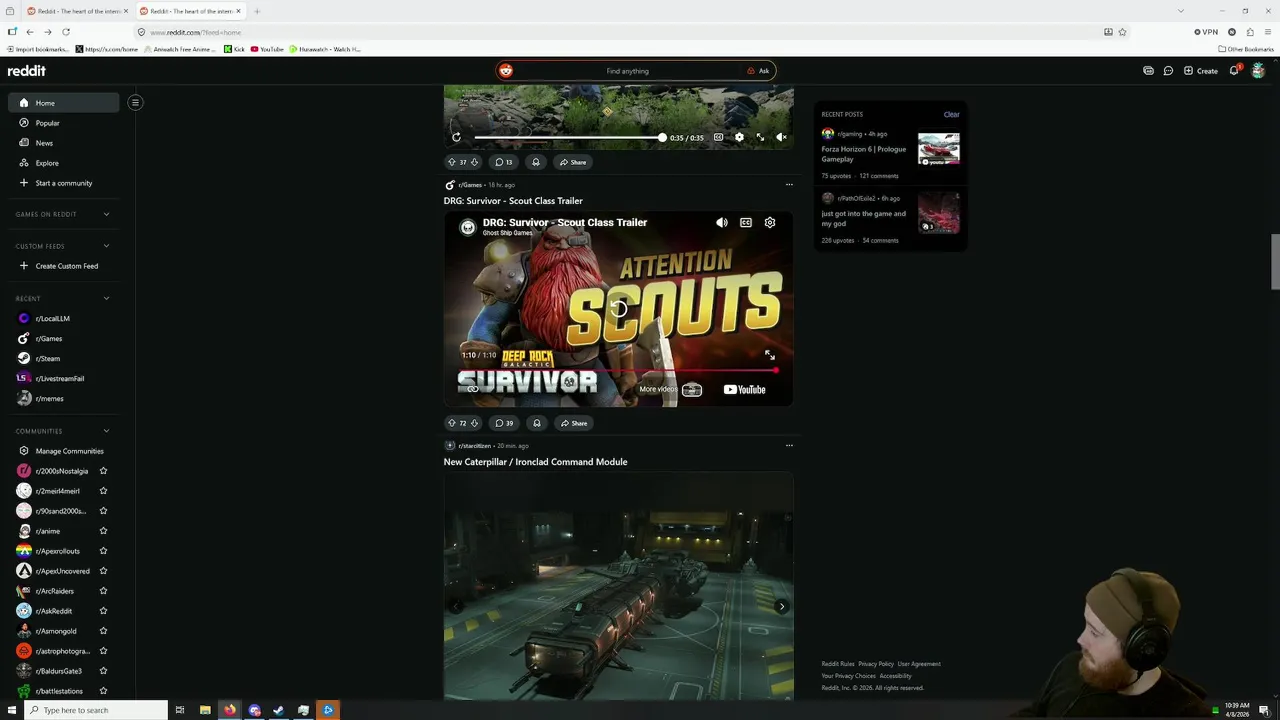Favorite r/2000sNostalgia with its star

coord(103,471)
